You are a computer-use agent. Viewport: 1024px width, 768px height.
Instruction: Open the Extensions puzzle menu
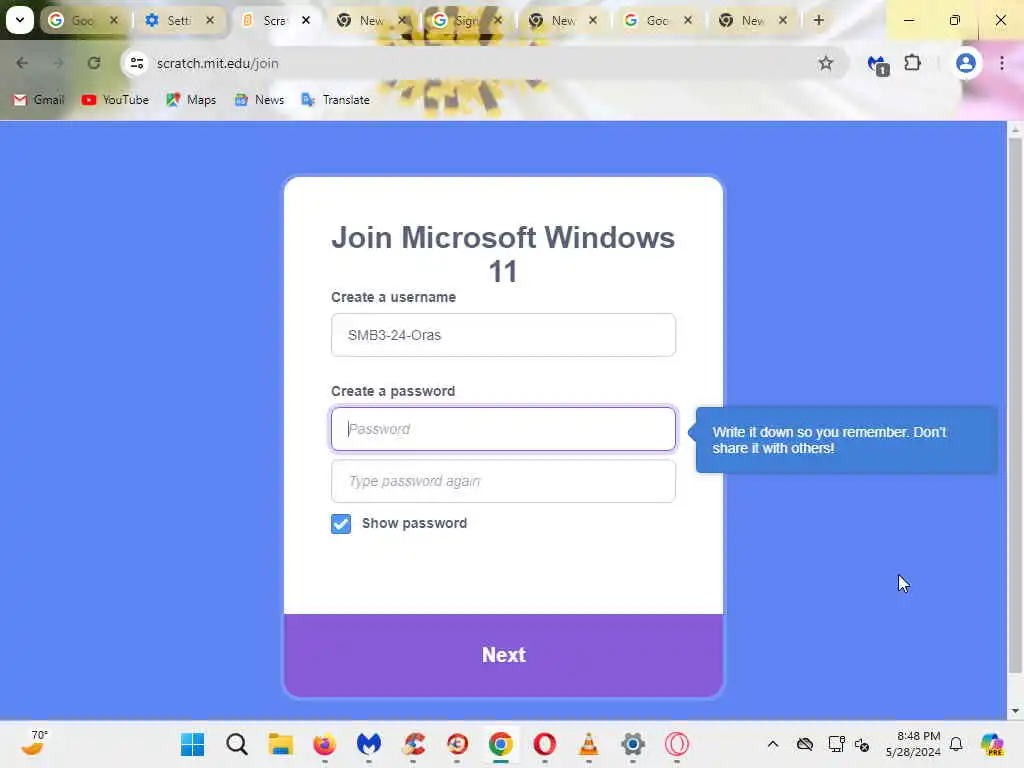pos(912,63)
